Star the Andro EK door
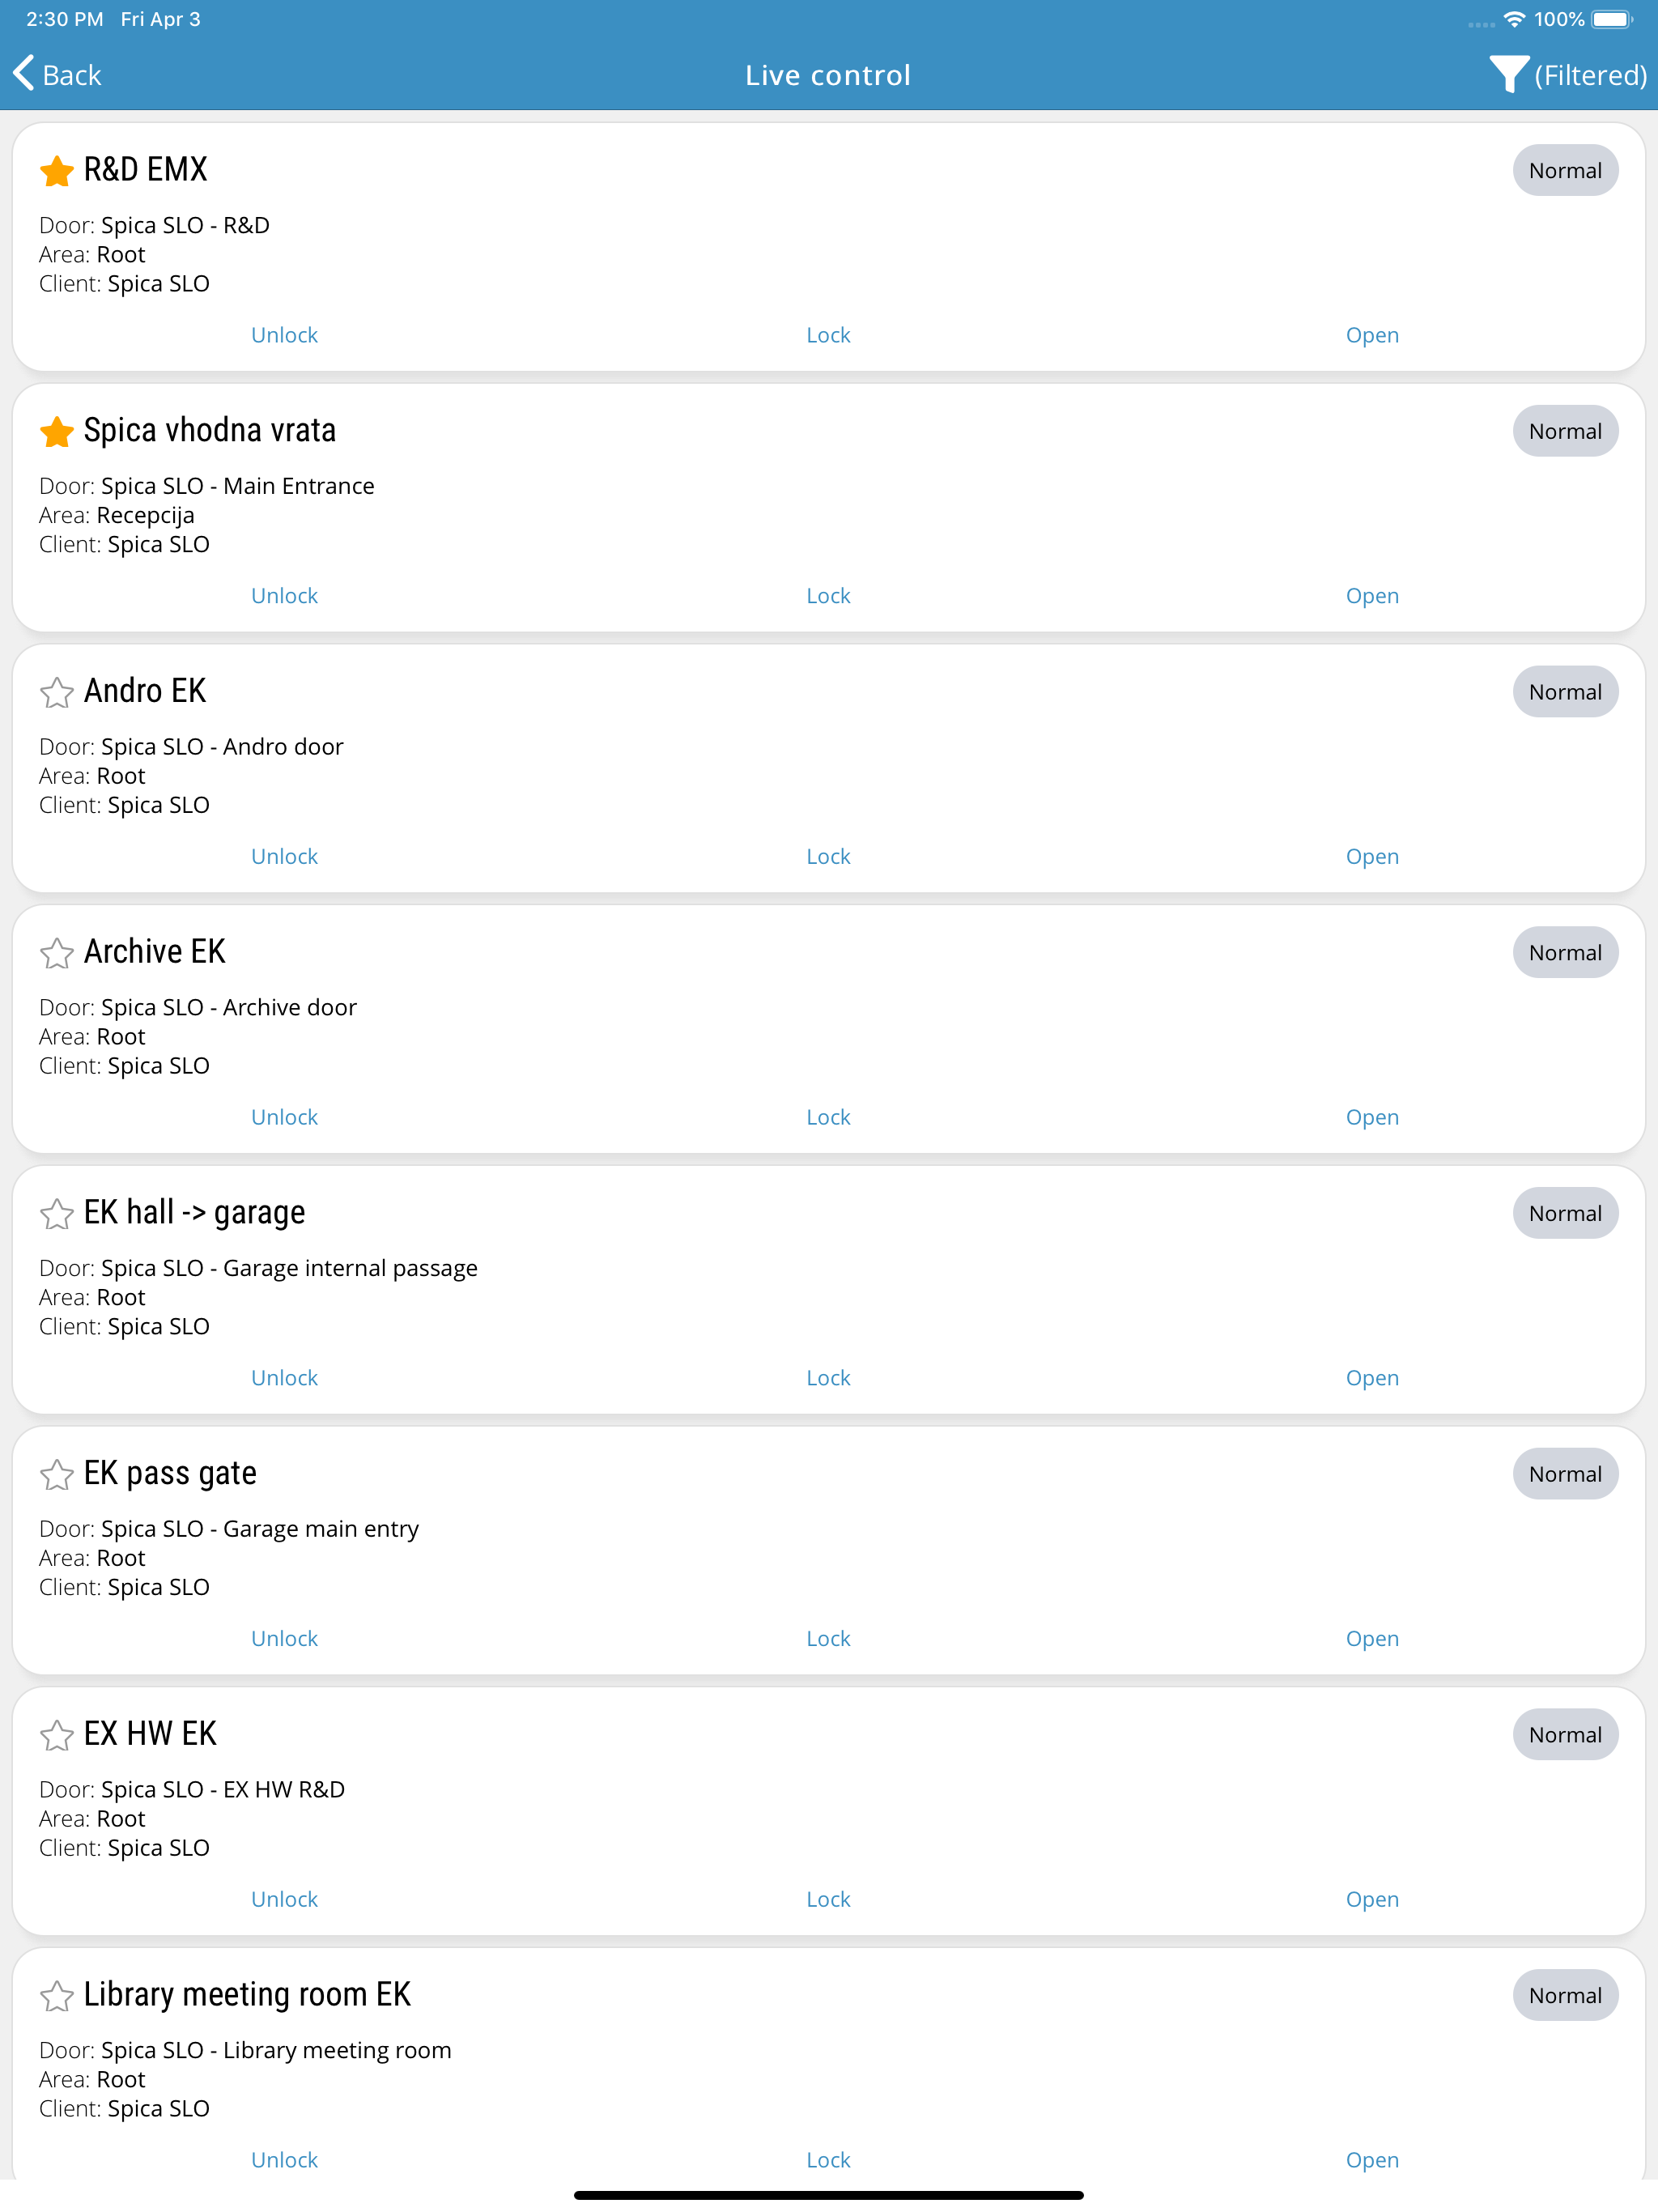This screenshot has height=2212, width=1658. click(x=57, y=692)
